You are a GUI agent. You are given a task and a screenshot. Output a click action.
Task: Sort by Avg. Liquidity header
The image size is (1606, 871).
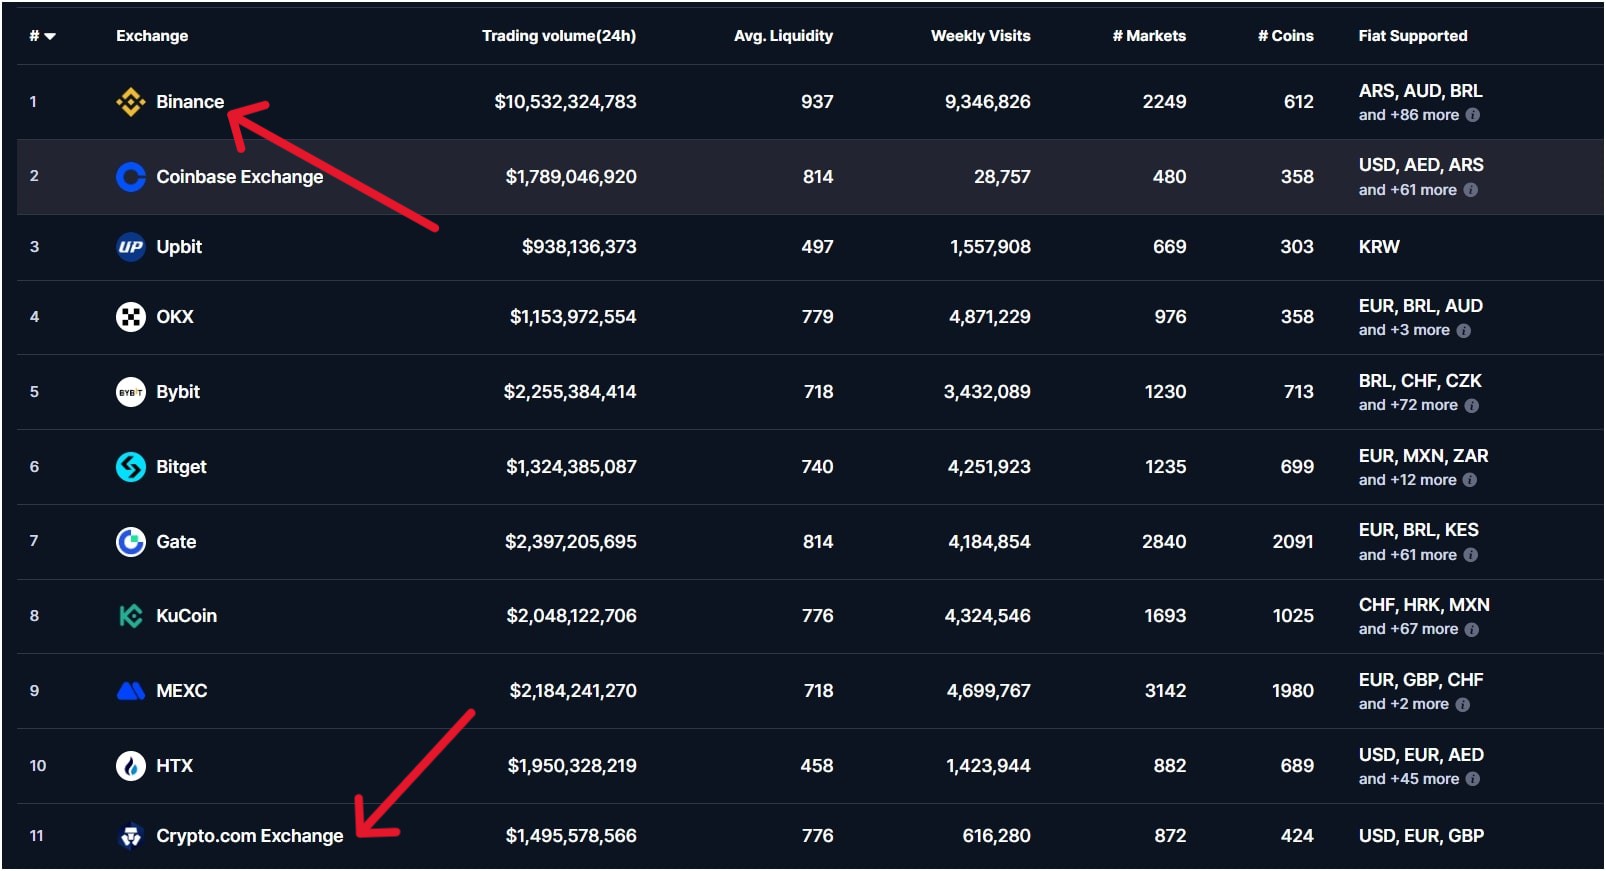(x=783, y=36)
